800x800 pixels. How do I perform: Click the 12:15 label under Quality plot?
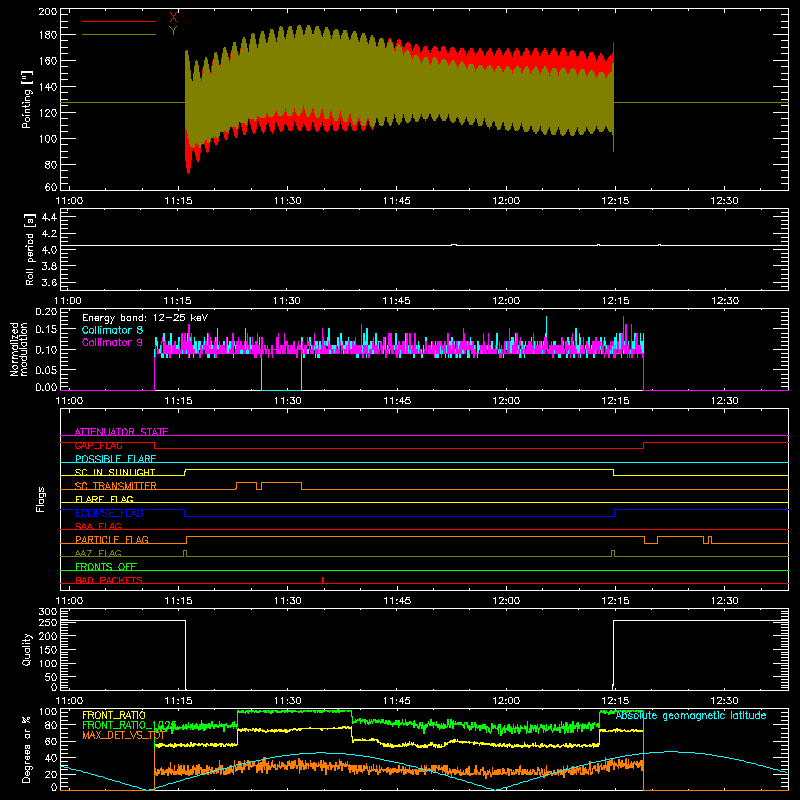[615, 701]
